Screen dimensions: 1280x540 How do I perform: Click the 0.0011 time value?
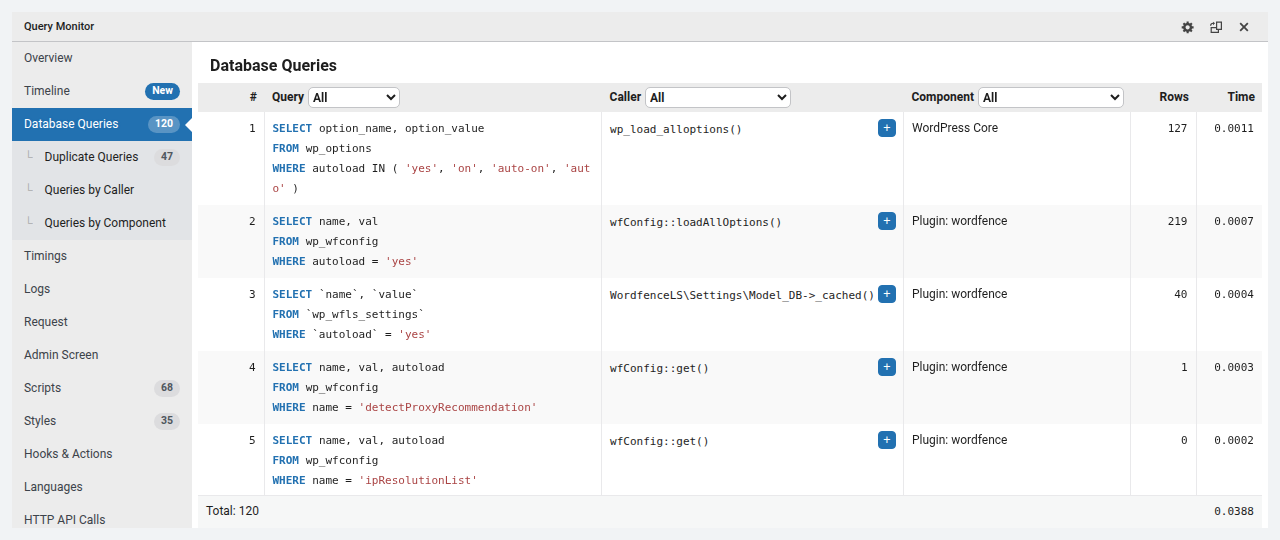[x=1234, y=129]
